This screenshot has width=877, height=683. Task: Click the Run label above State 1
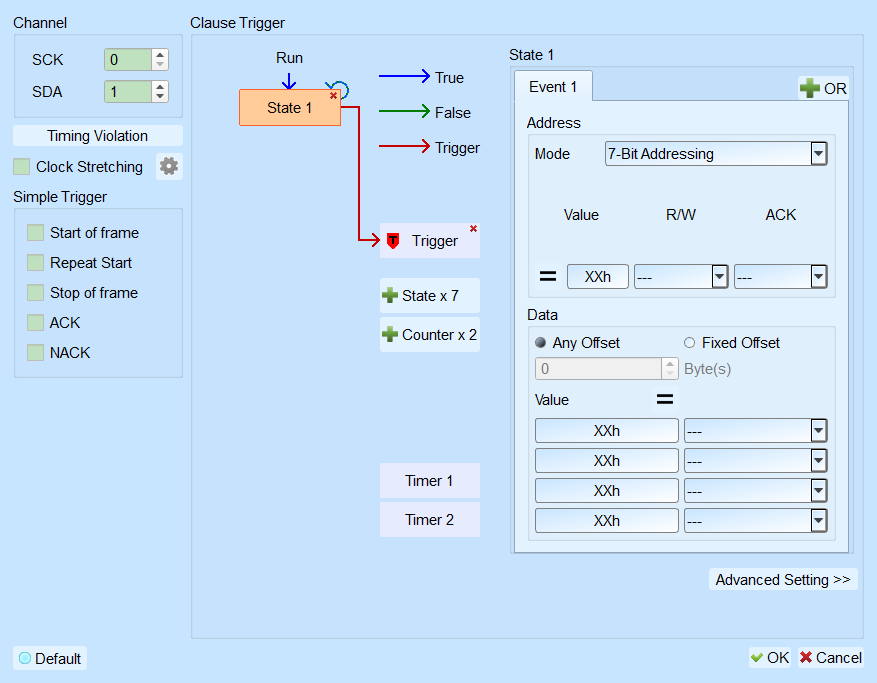click(x=289, y=58)
